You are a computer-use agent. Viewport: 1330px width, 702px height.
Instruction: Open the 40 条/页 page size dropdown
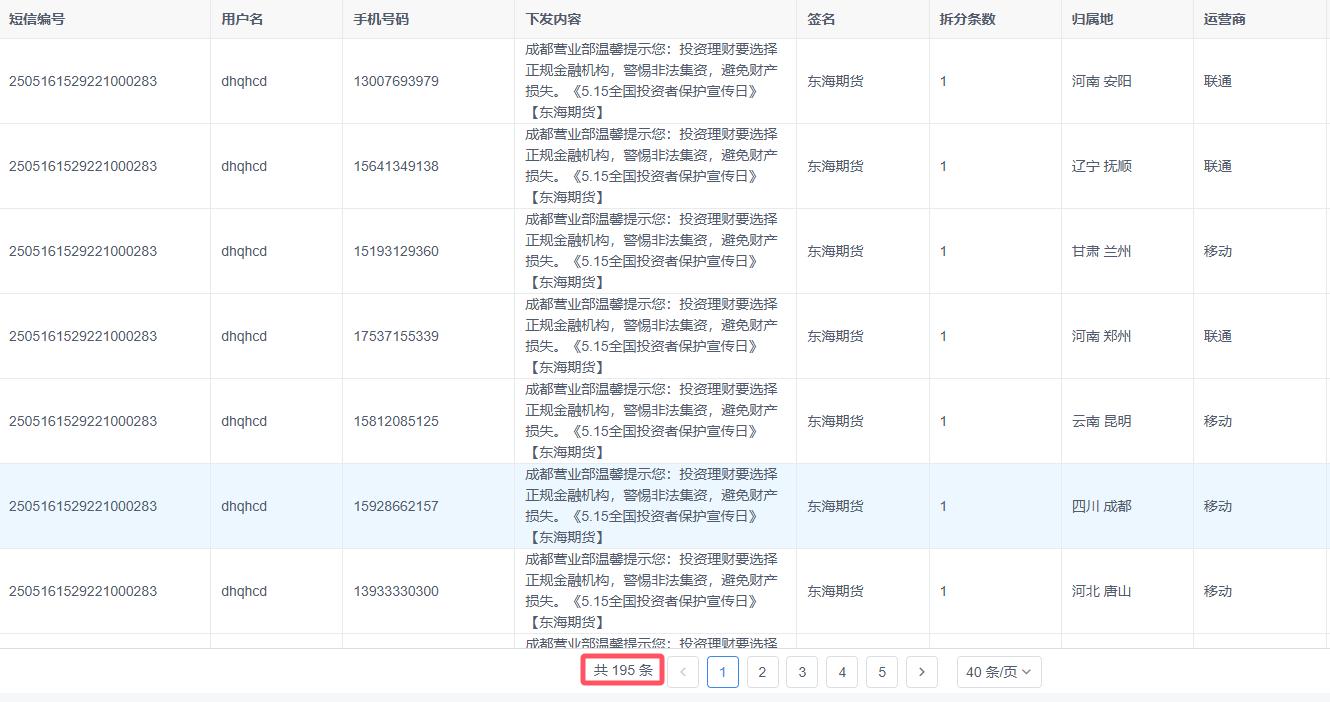[998, 672]
